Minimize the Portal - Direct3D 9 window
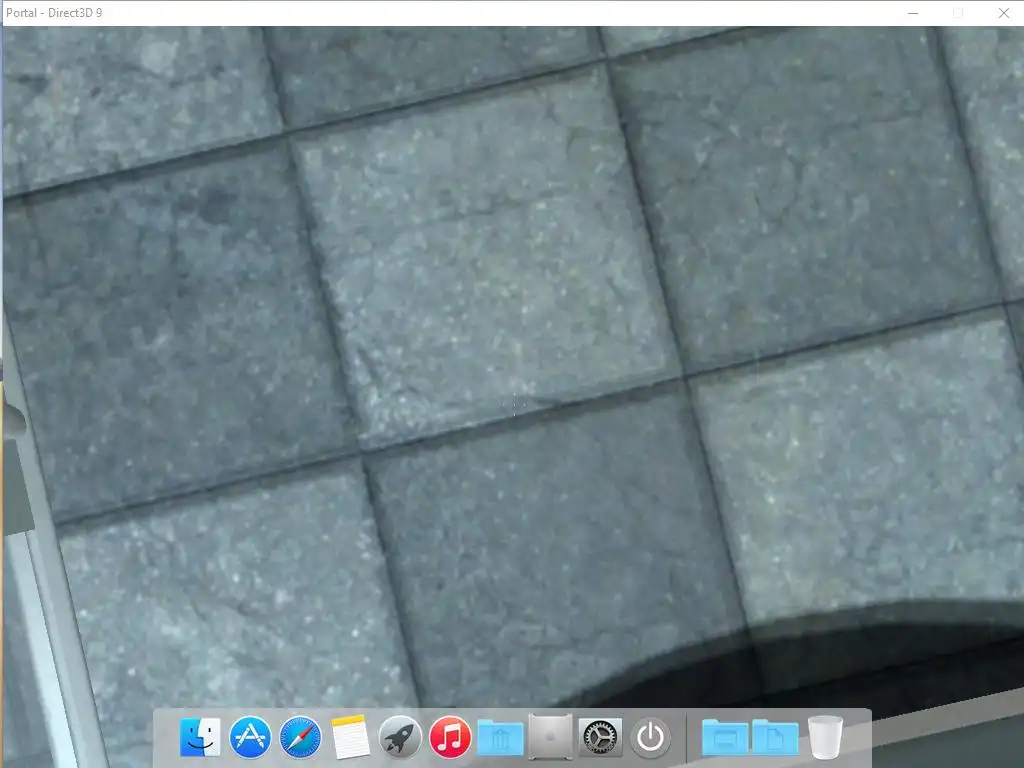This screenshot has width=1024, height=768. [x=913, y=13]
